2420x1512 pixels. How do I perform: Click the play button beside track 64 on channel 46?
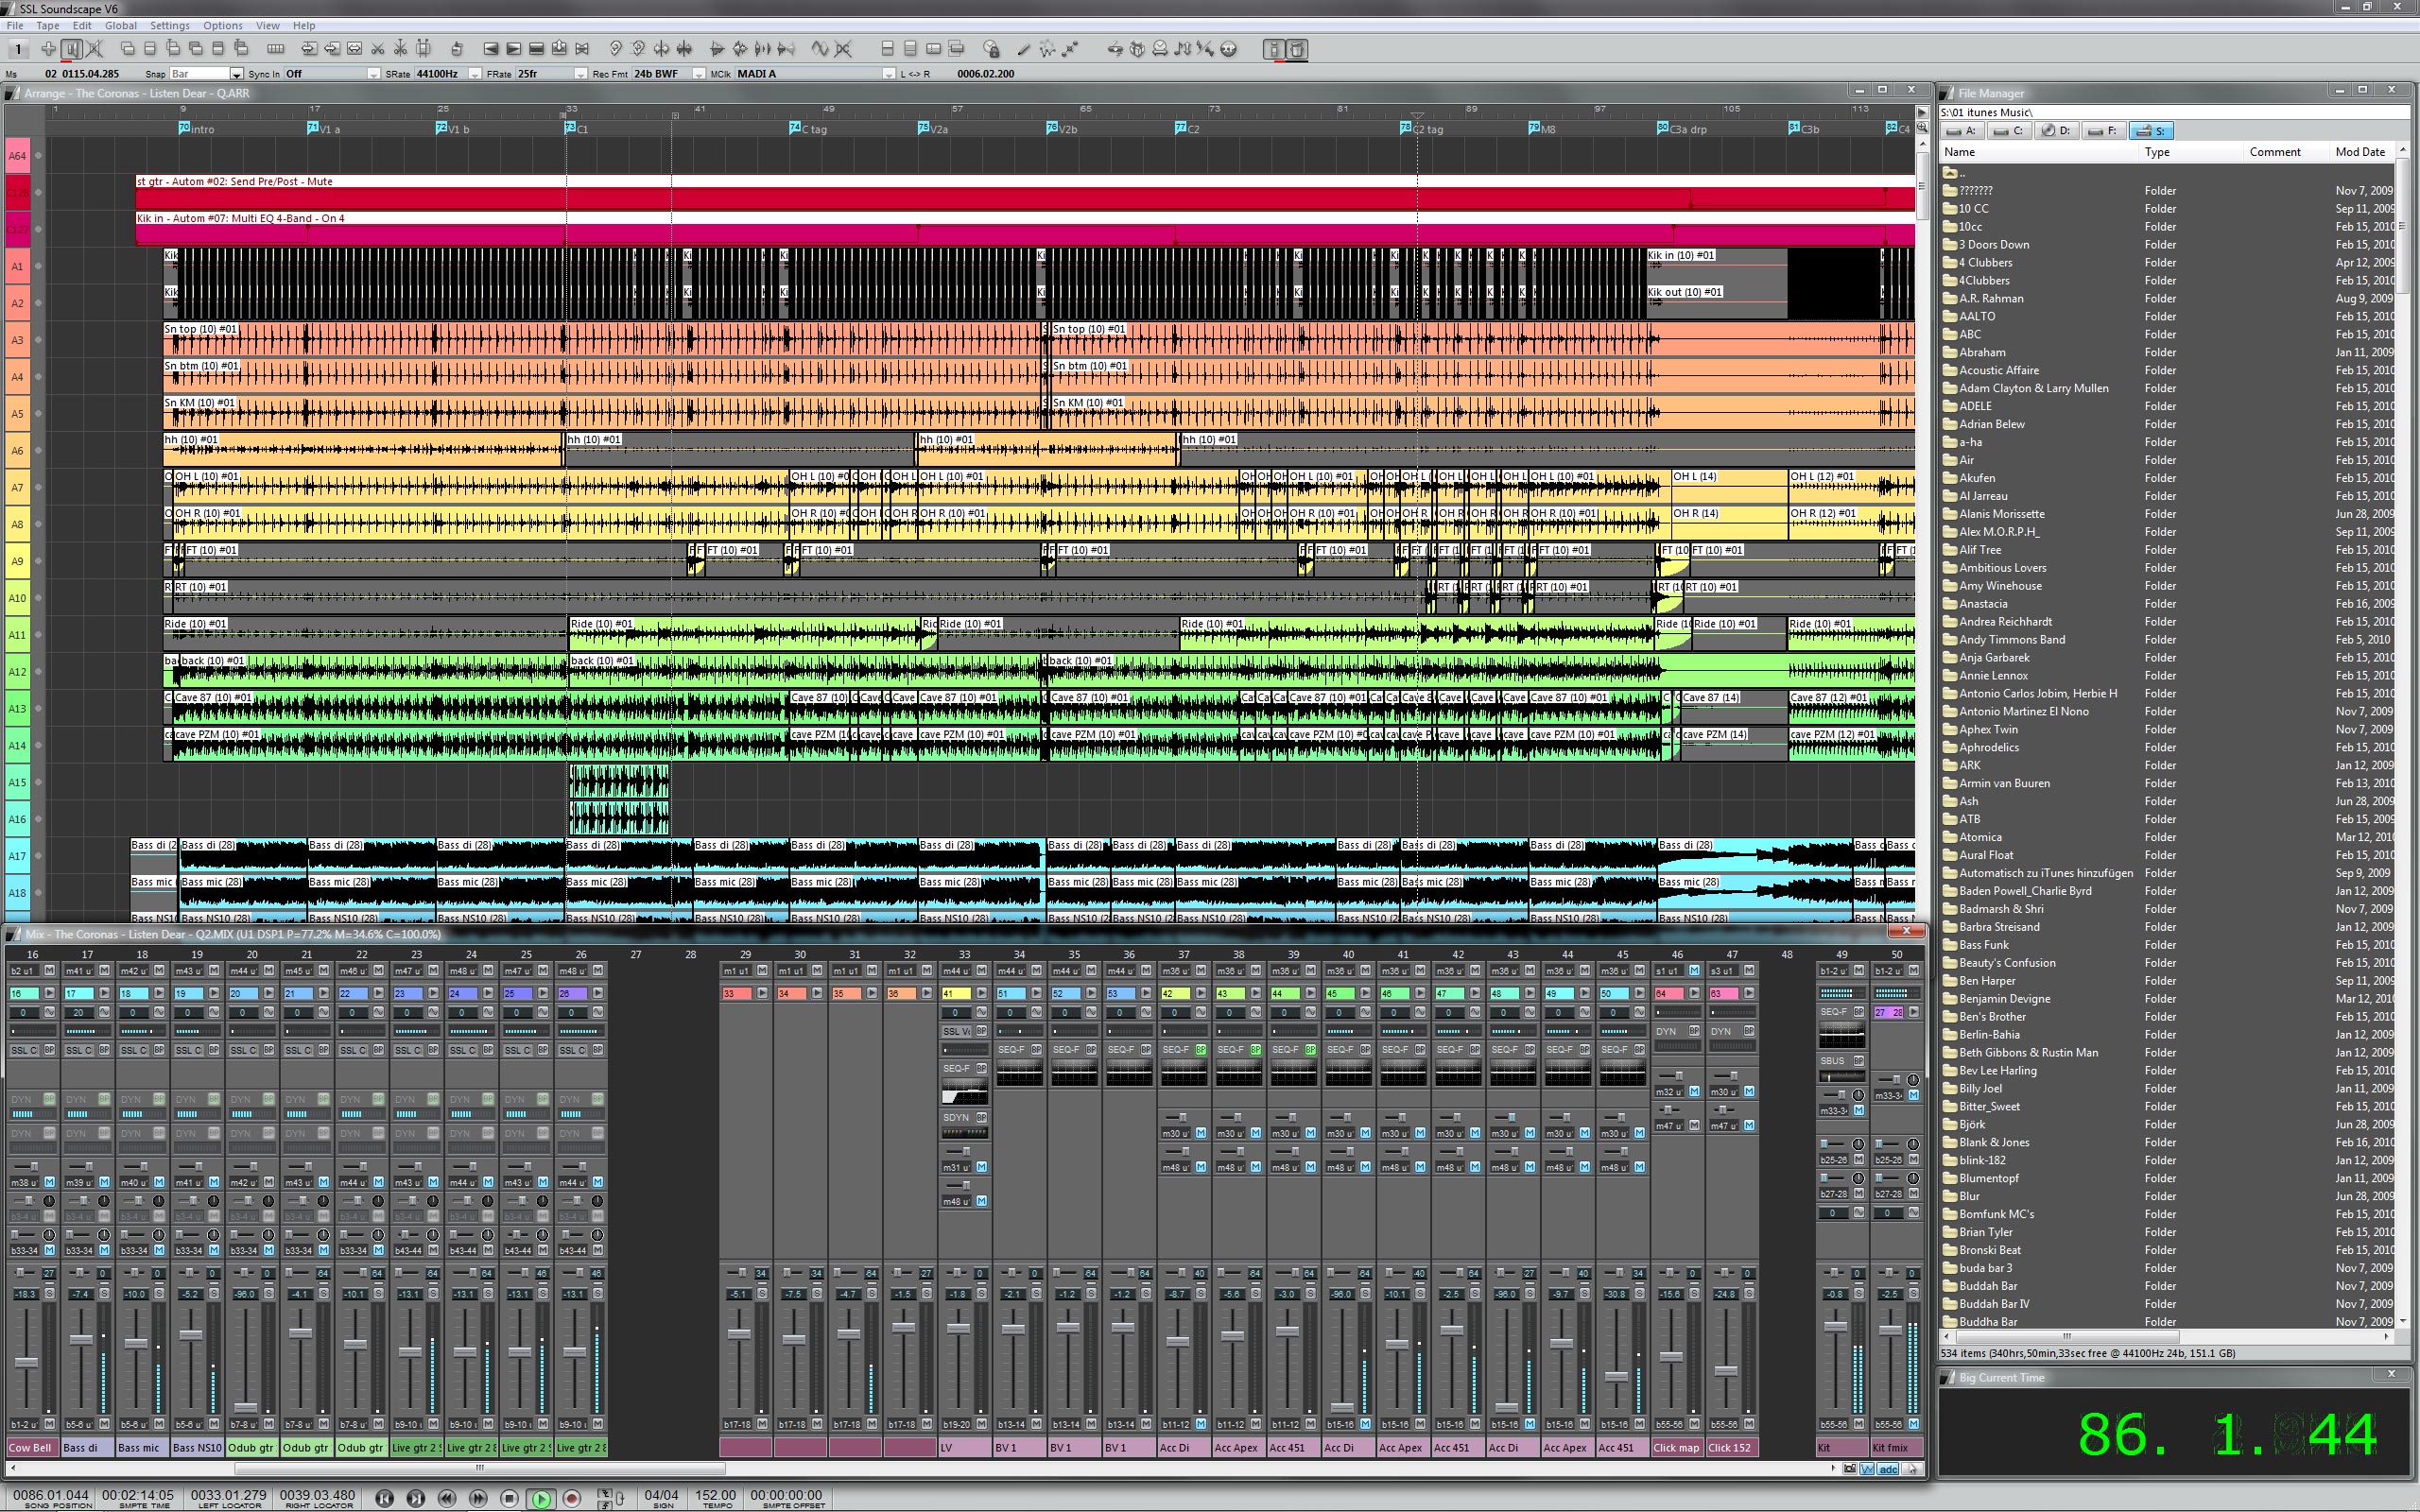pos(1695,993)
